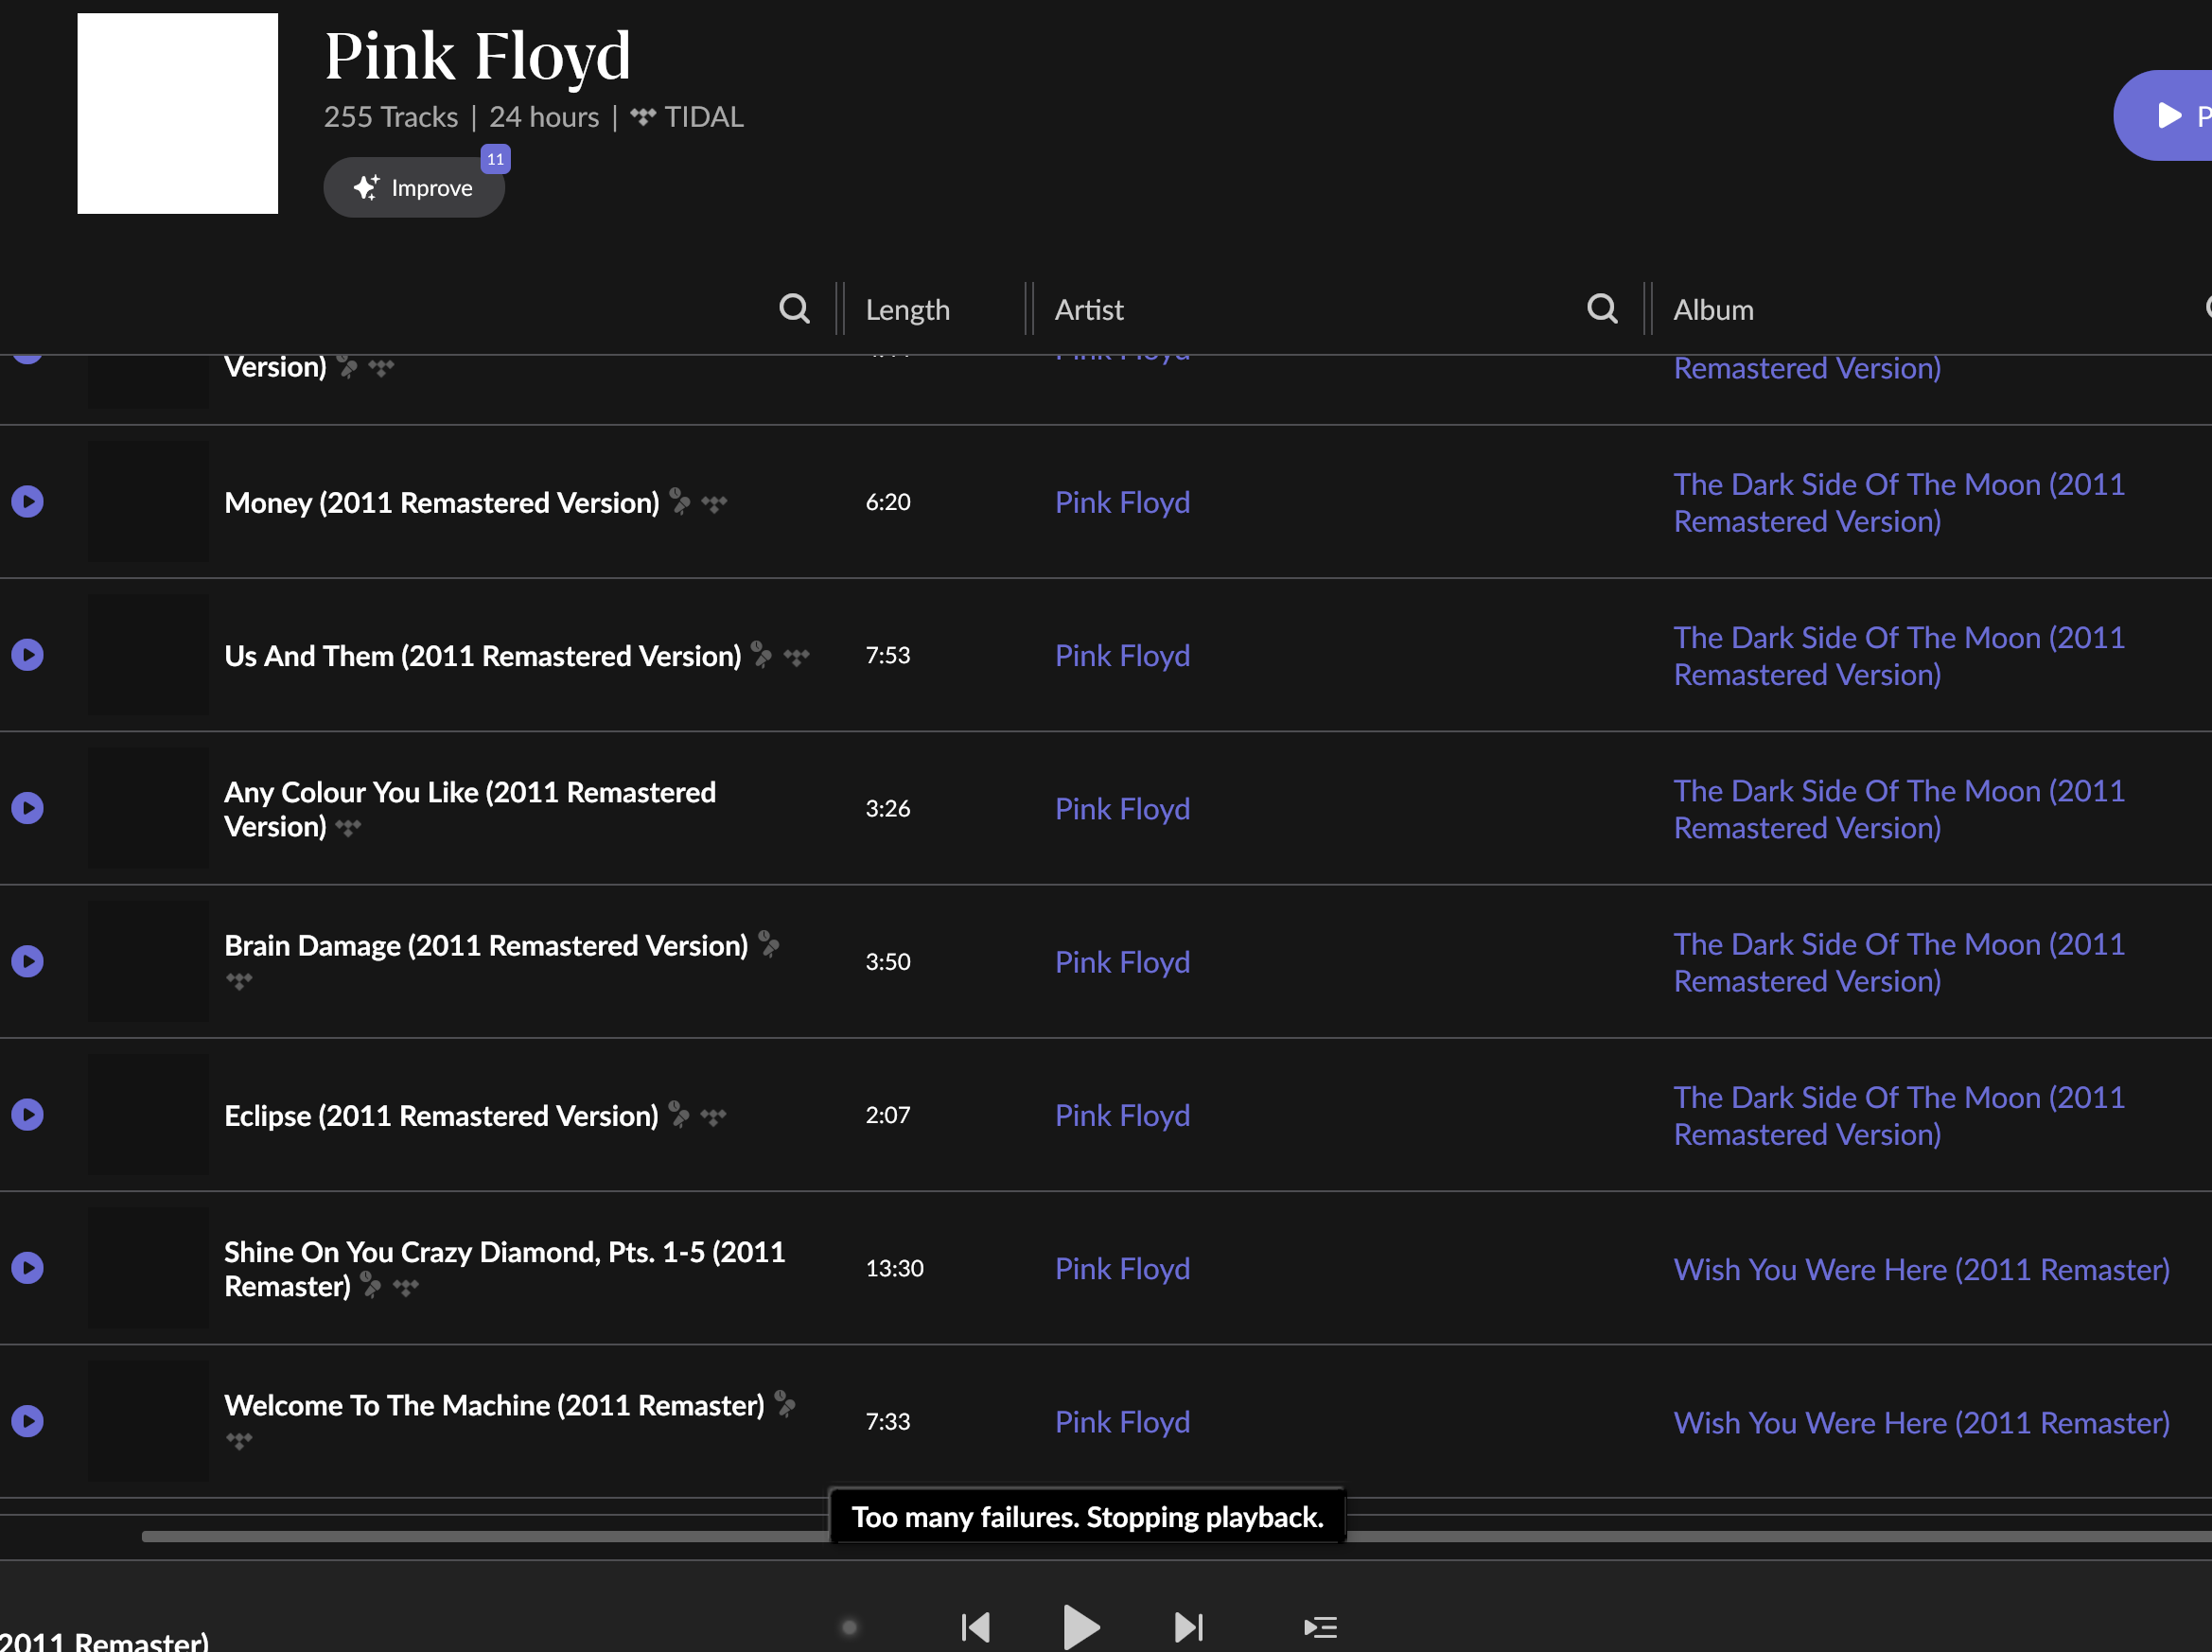Click the Pink Floyd playlist cover thumbnail
Screen dimensions: 2212x1652
click(177, 113)
